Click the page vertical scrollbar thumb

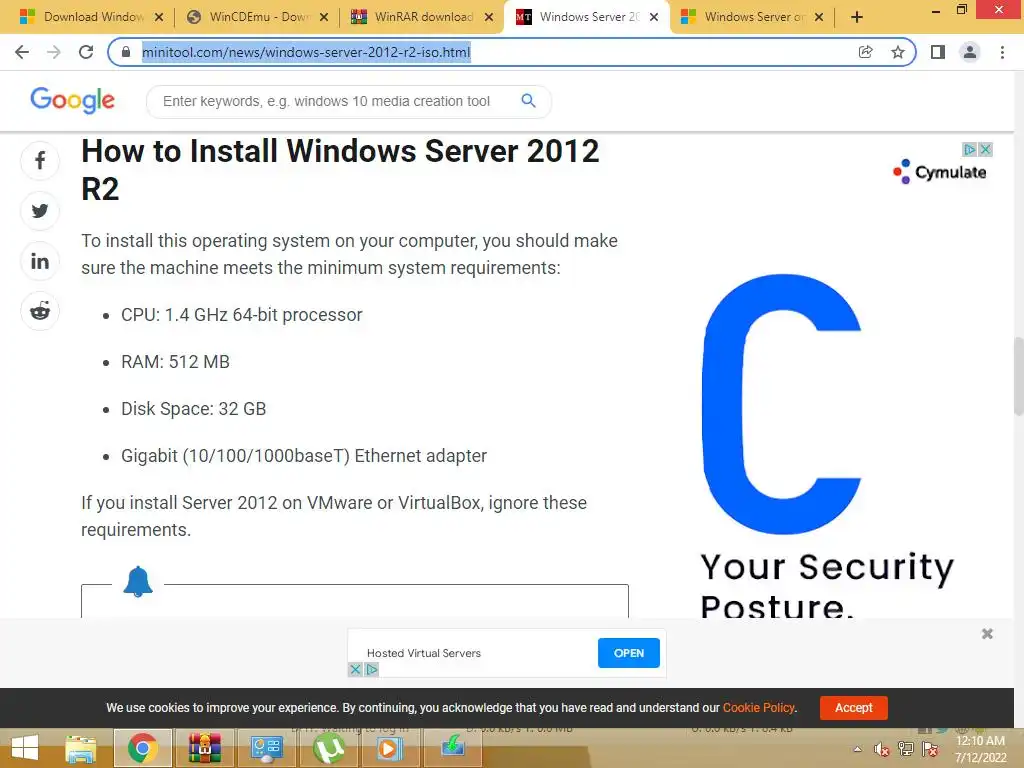(x=1018, y=376)
